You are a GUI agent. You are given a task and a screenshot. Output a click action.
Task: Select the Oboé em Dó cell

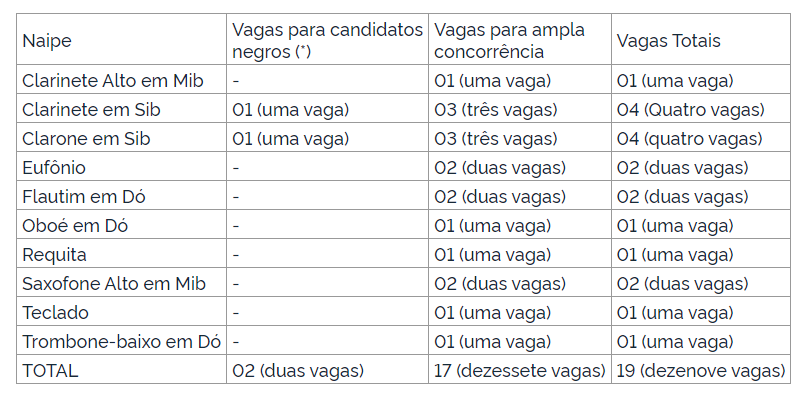121,224
